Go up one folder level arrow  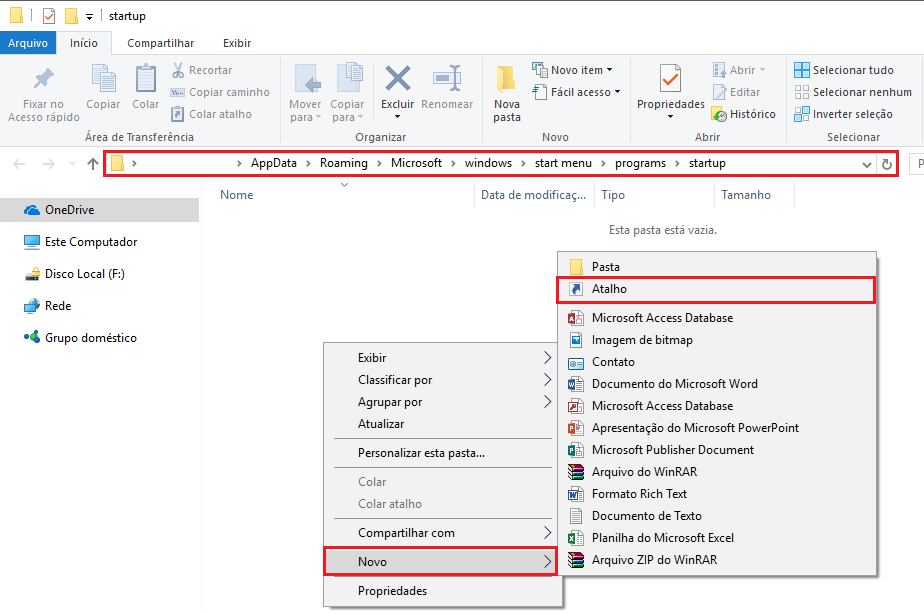[x=93, y=164]
